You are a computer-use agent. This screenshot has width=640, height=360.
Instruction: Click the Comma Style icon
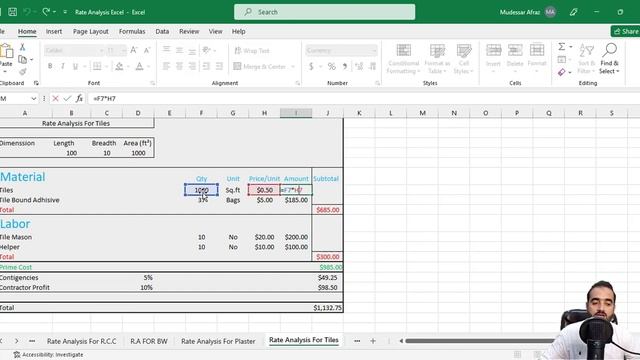(x=345, y=66)
